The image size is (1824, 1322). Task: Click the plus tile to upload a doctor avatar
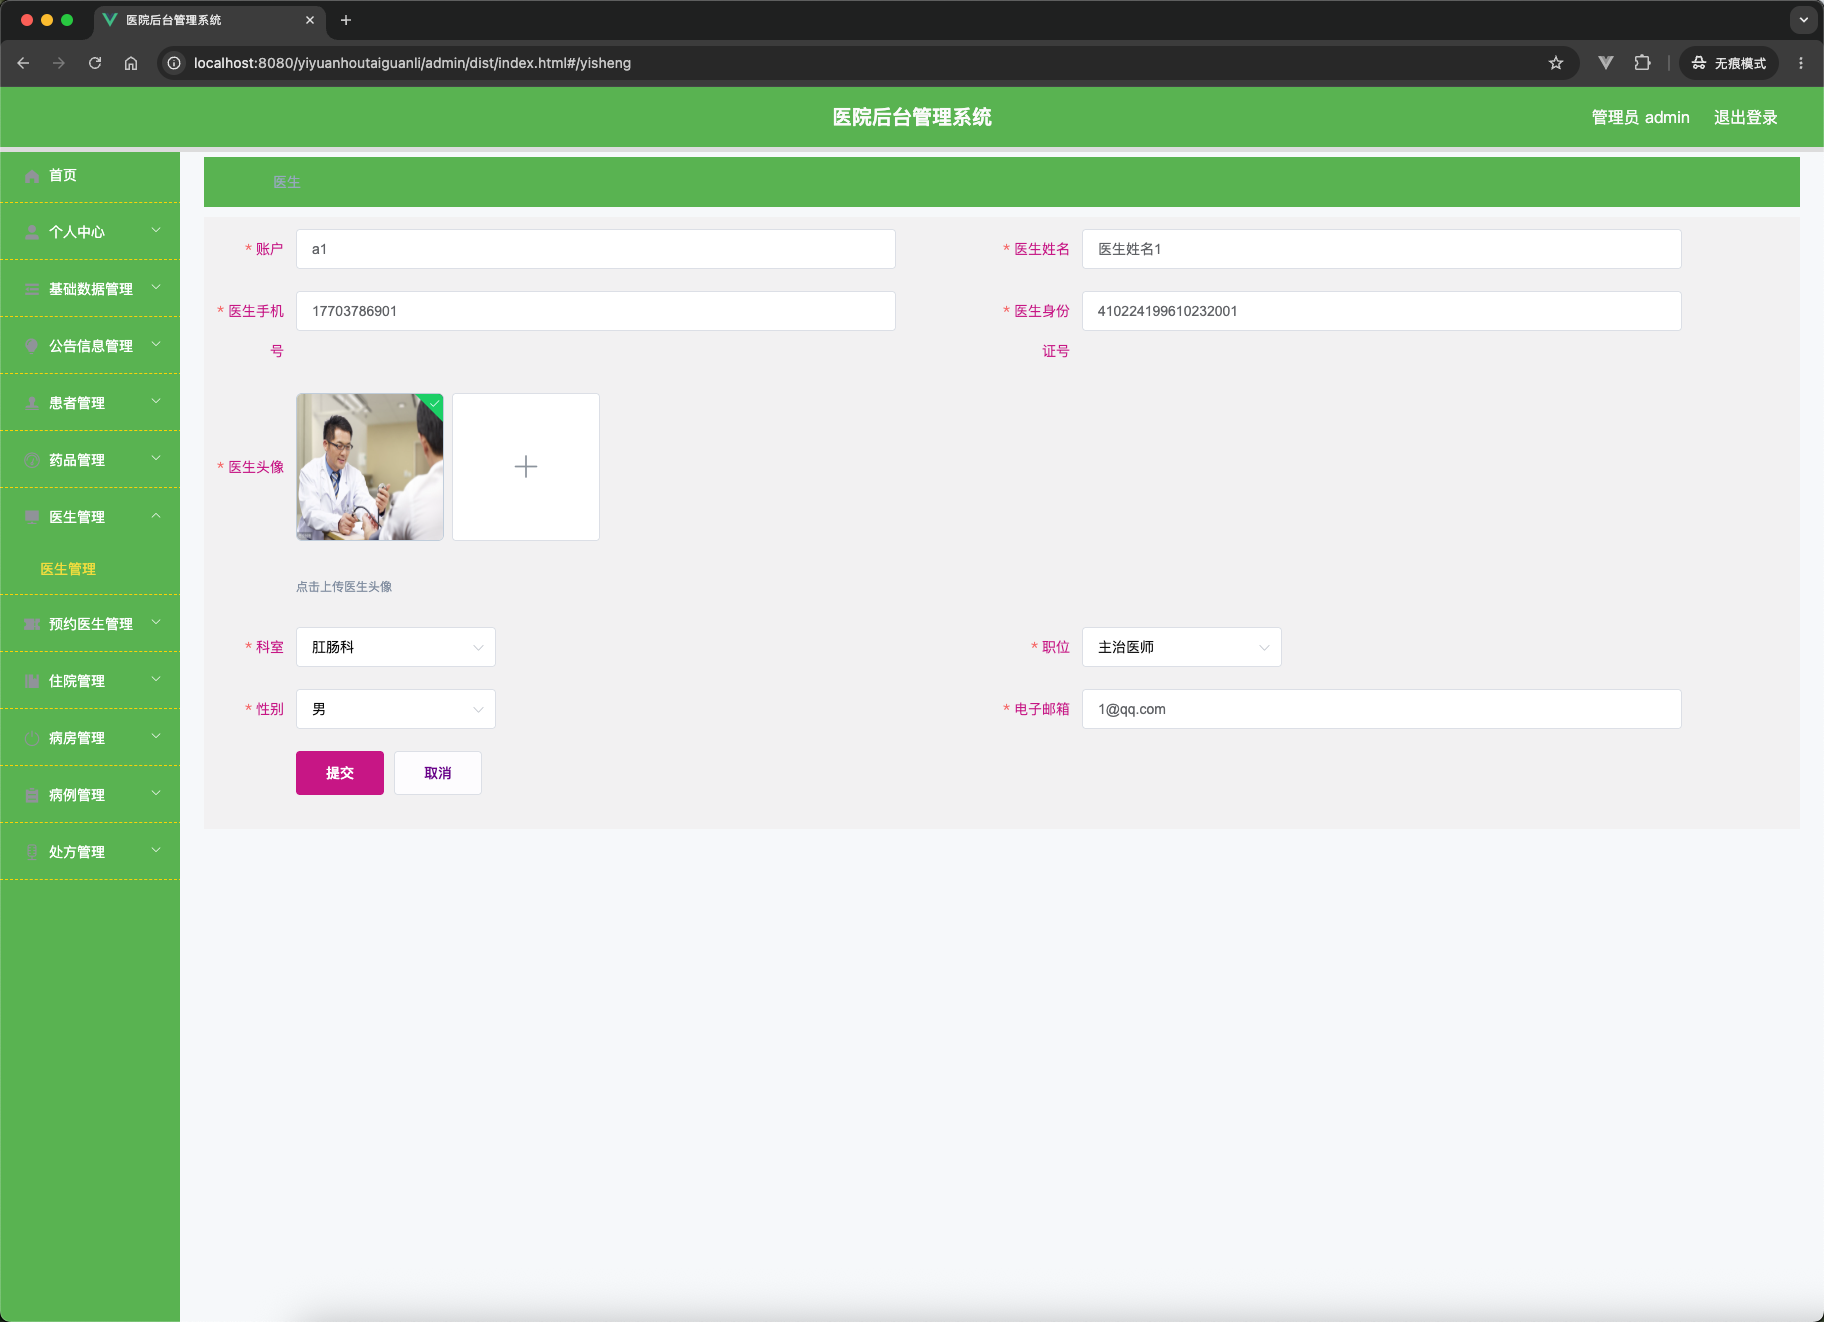point(526,467)
